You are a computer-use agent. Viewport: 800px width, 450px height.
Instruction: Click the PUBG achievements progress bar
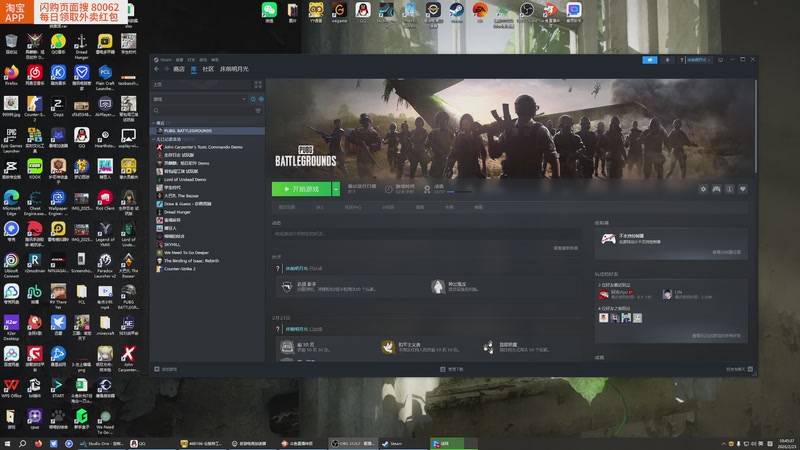tap(459, 192)
